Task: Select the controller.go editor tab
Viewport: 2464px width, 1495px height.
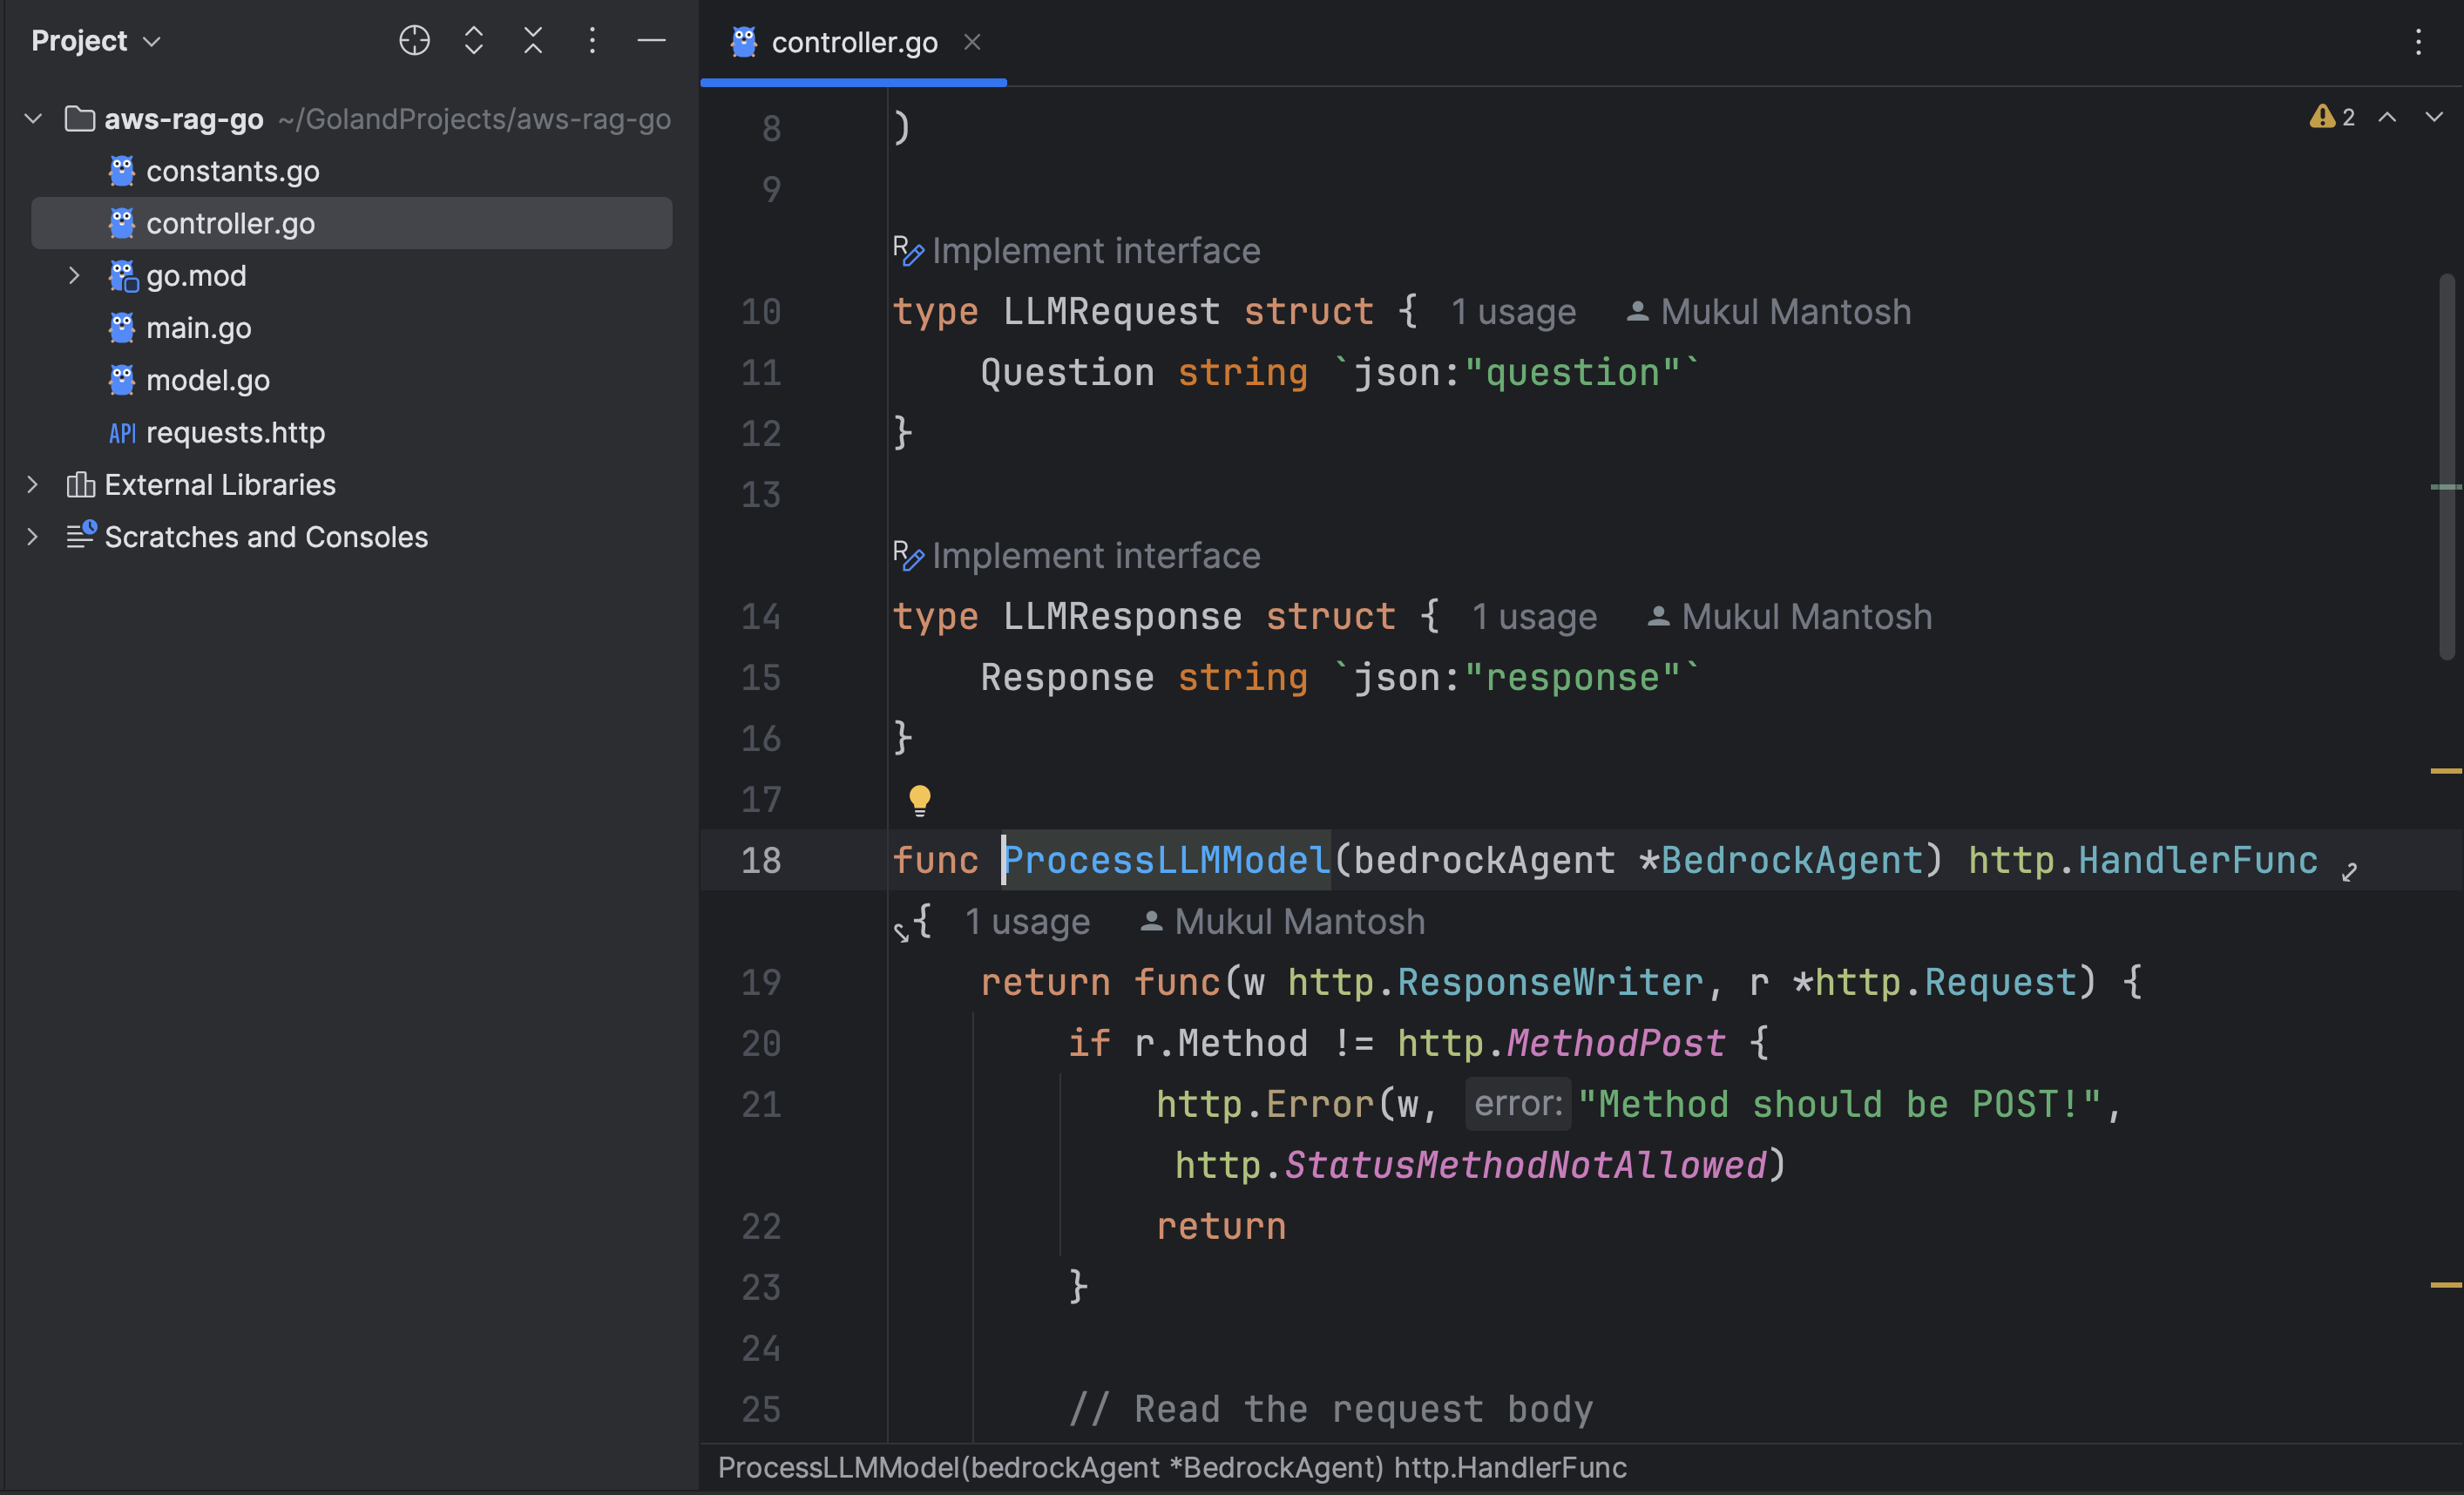Action: [853, 42]
